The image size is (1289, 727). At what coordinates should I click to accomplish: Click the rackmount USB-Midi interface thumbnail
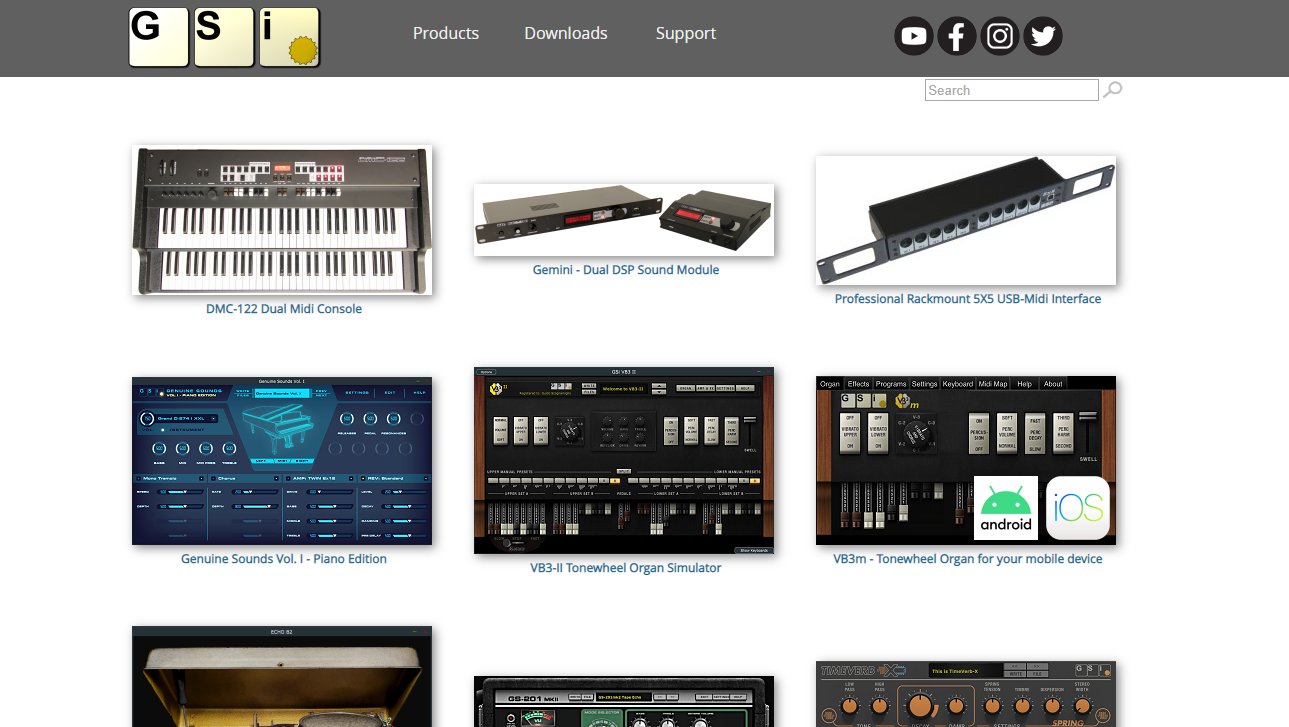coord(966,220)
